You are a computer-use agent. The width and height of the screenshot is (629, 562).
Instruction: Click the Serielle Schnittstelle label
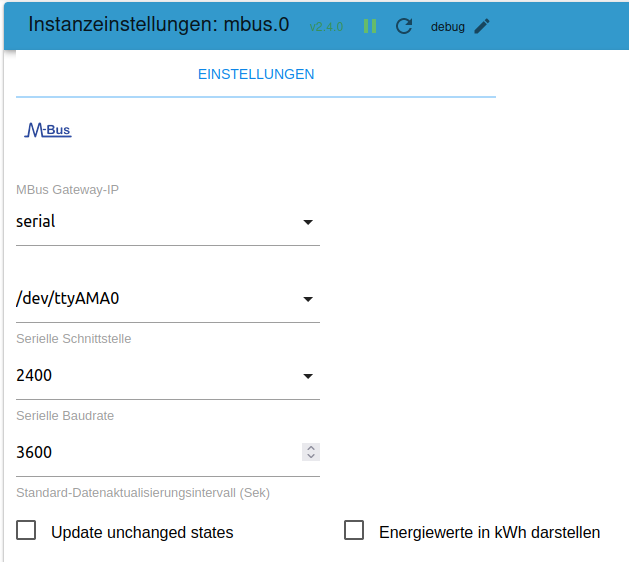click(73, 339)
